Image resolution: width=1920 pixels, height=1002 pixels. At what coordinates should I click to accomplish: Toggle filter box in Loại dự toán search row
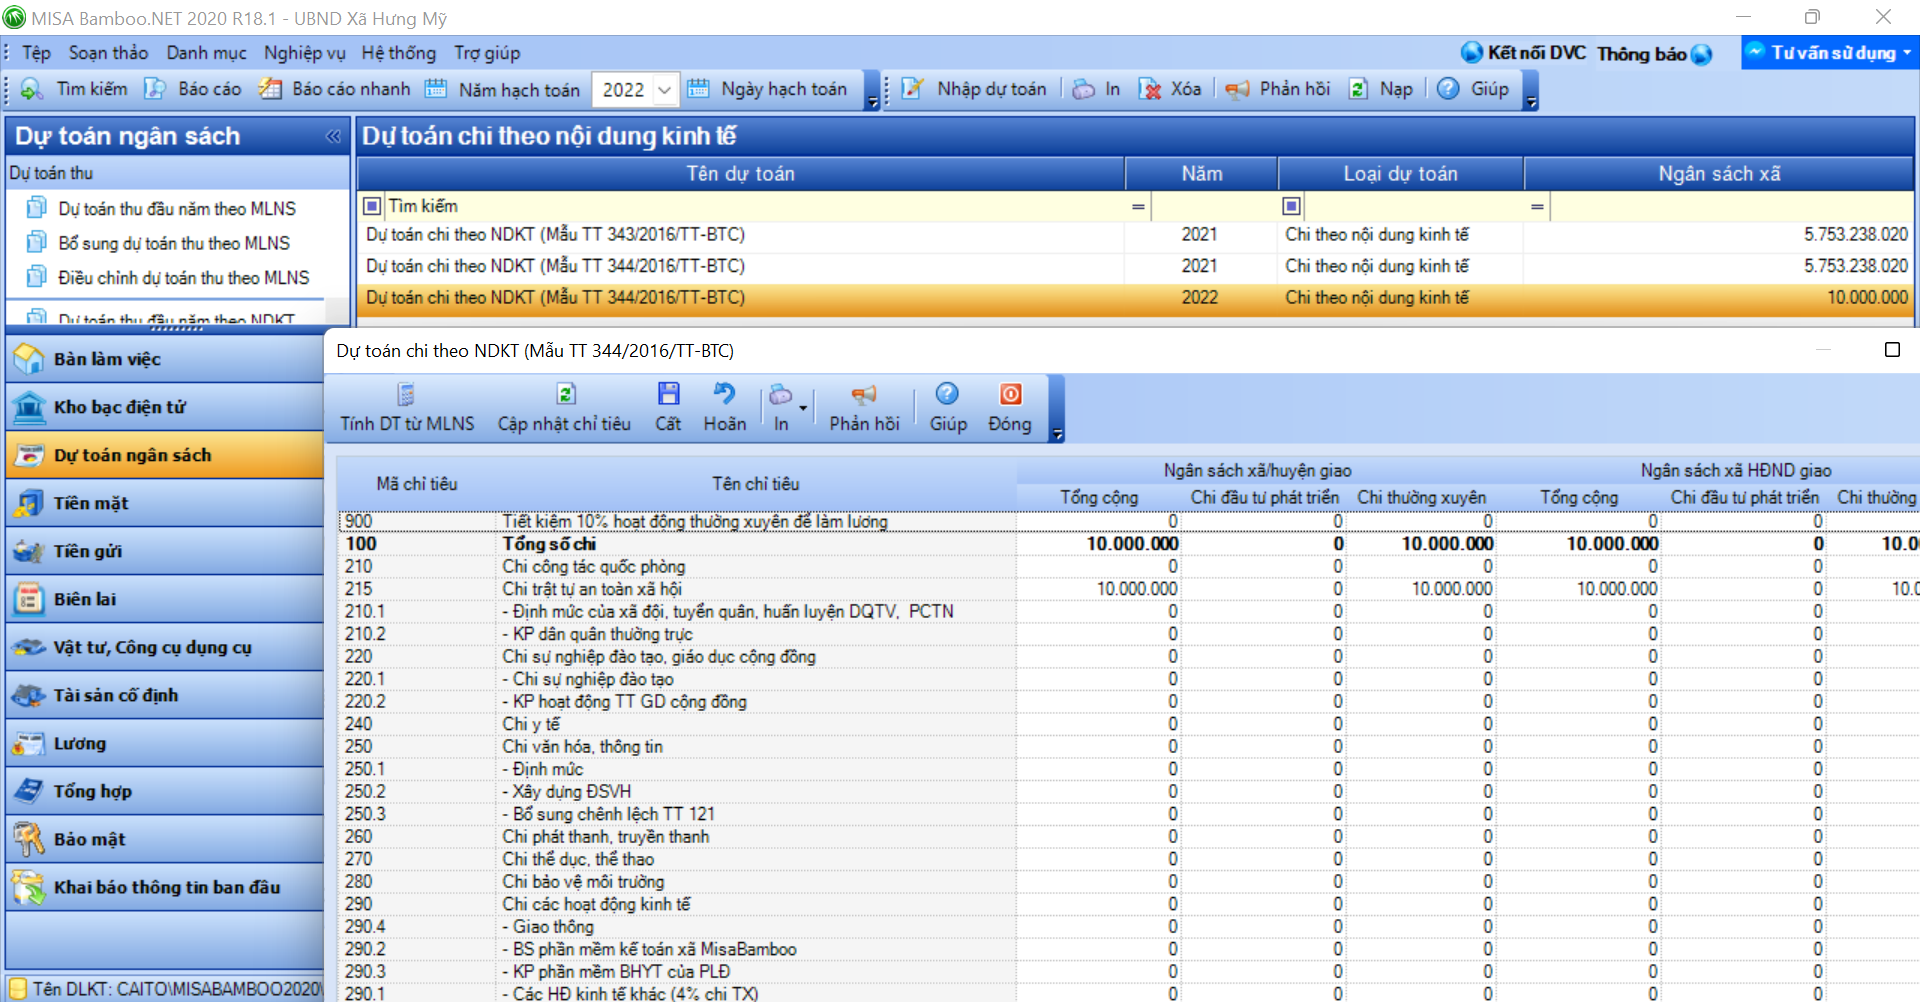pyautogui.click(x=1291, y=206)
